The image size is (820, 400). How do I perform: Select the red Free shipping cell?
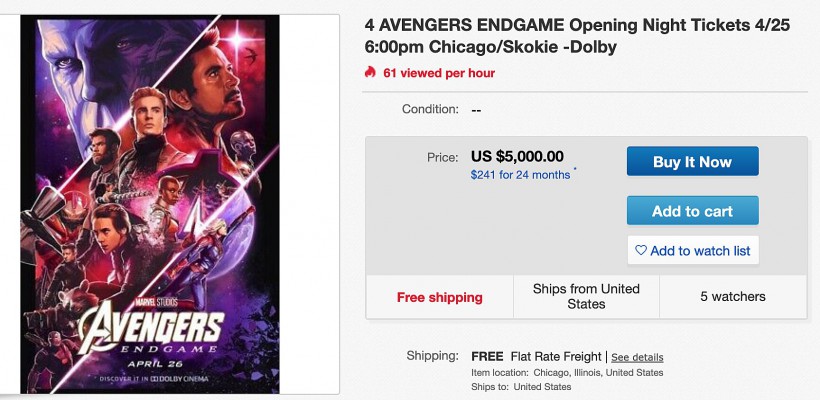439,297
